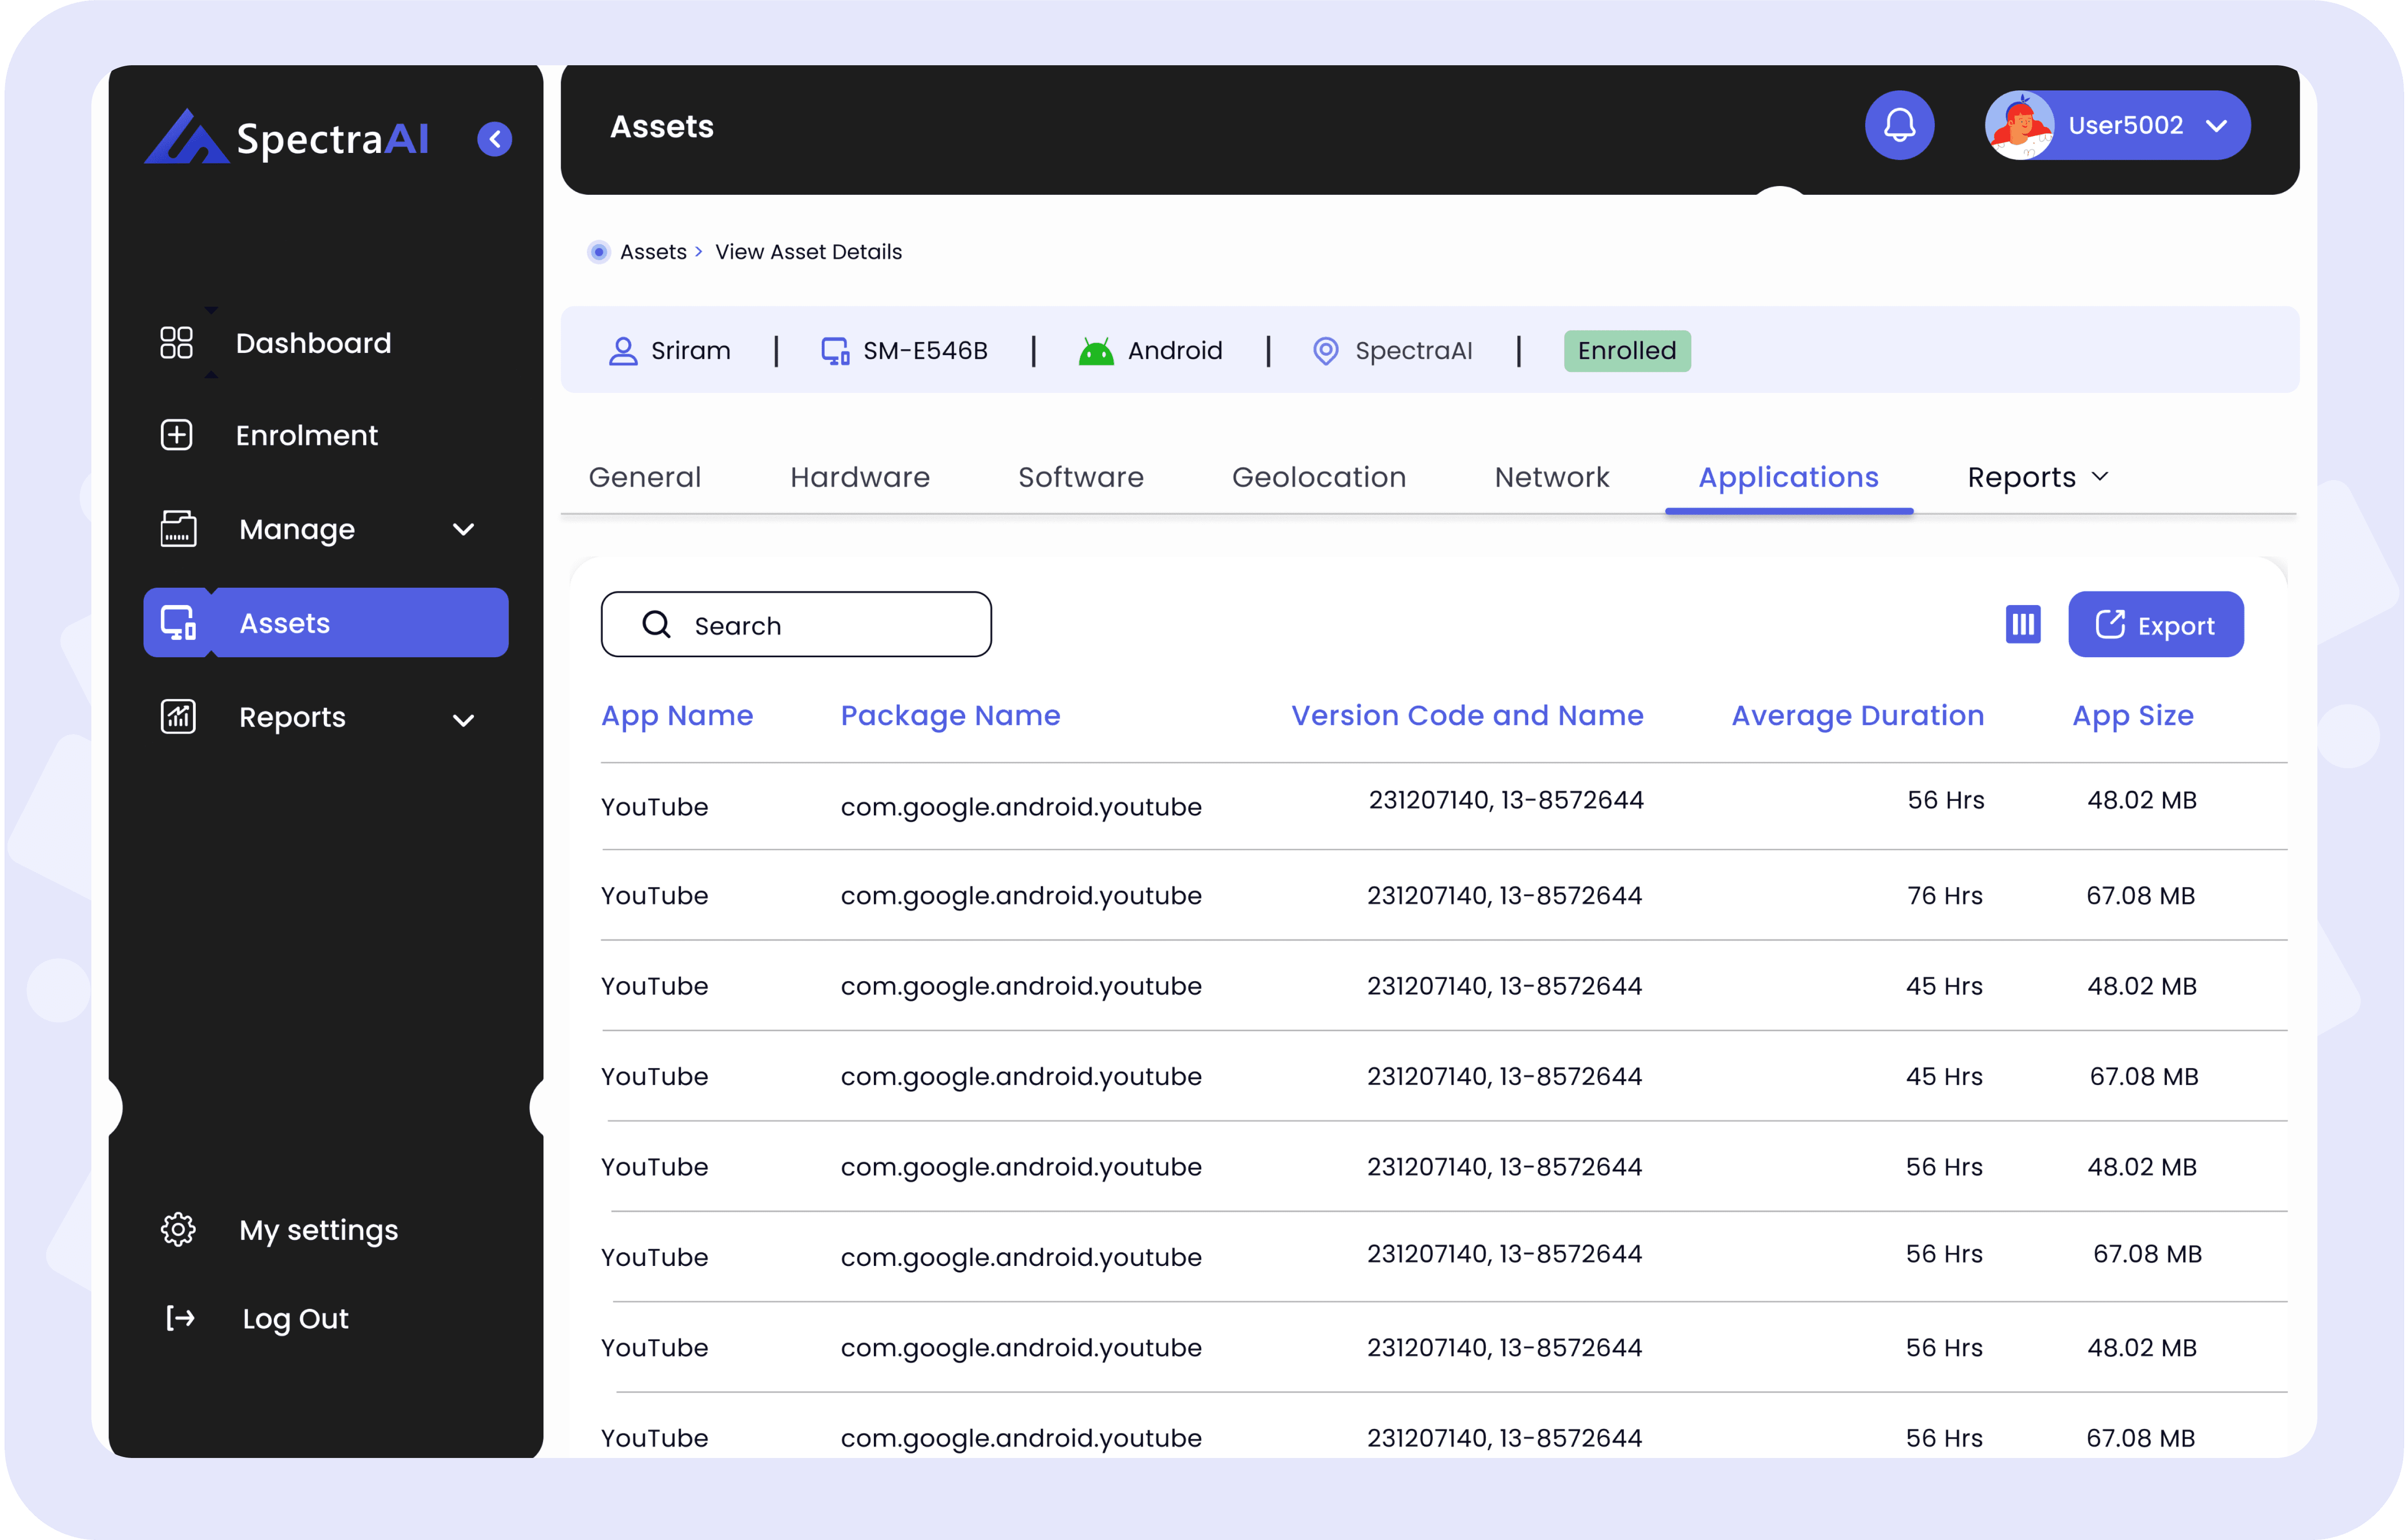The width and height of the screenshot is (2405, 1540).
Task: Click the Sriram user icon
Action: pos(622,351)
